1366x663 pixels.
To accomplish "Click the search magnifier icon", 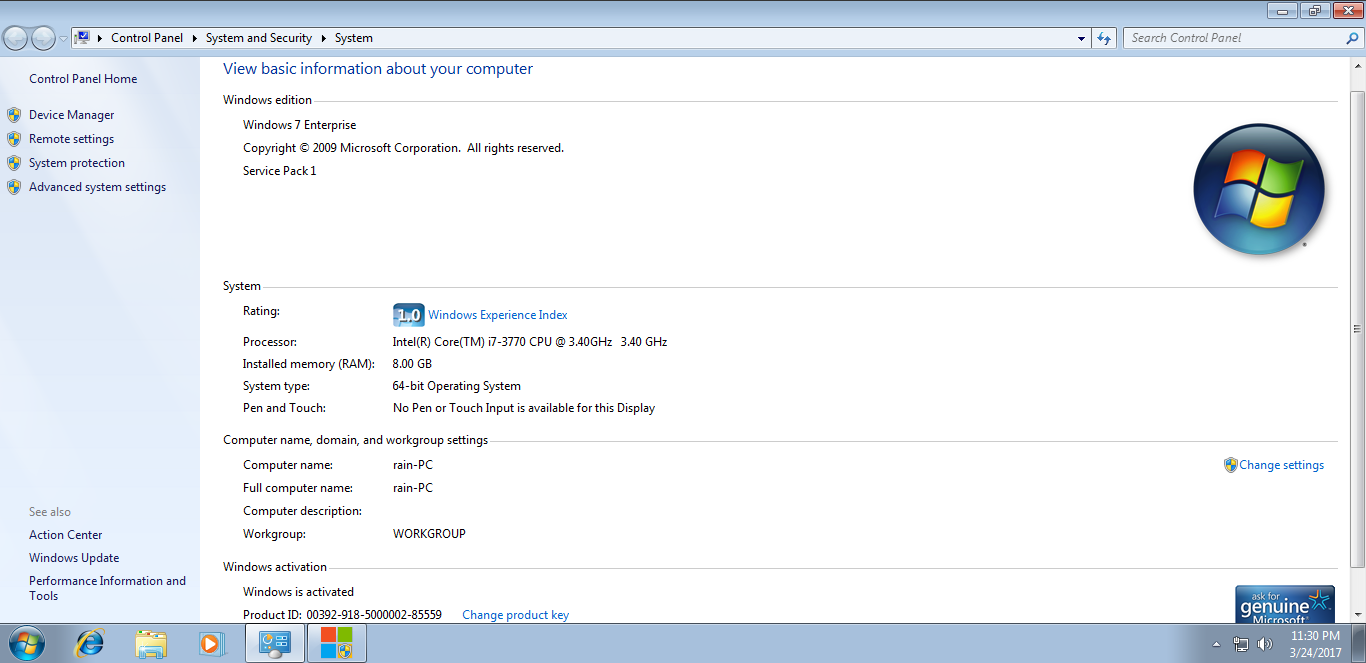I will click(1353, 38).
